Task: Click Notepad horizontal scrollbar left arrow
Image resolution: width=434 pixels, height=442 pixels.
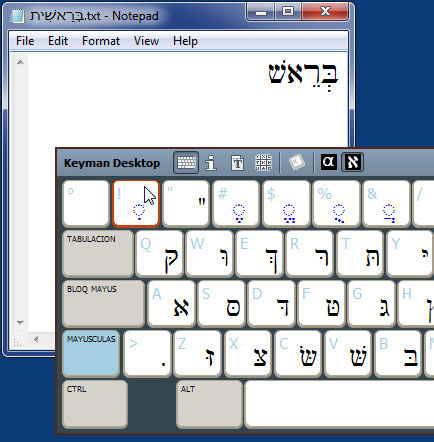Action: 36,340
